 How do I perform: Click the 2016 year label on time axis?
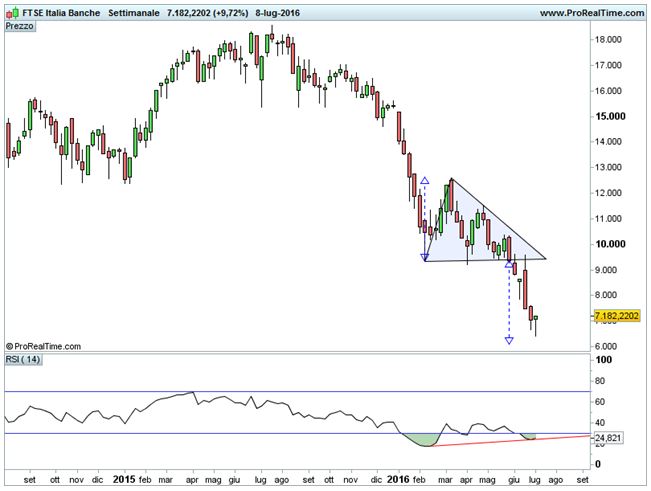coord(398,479)
